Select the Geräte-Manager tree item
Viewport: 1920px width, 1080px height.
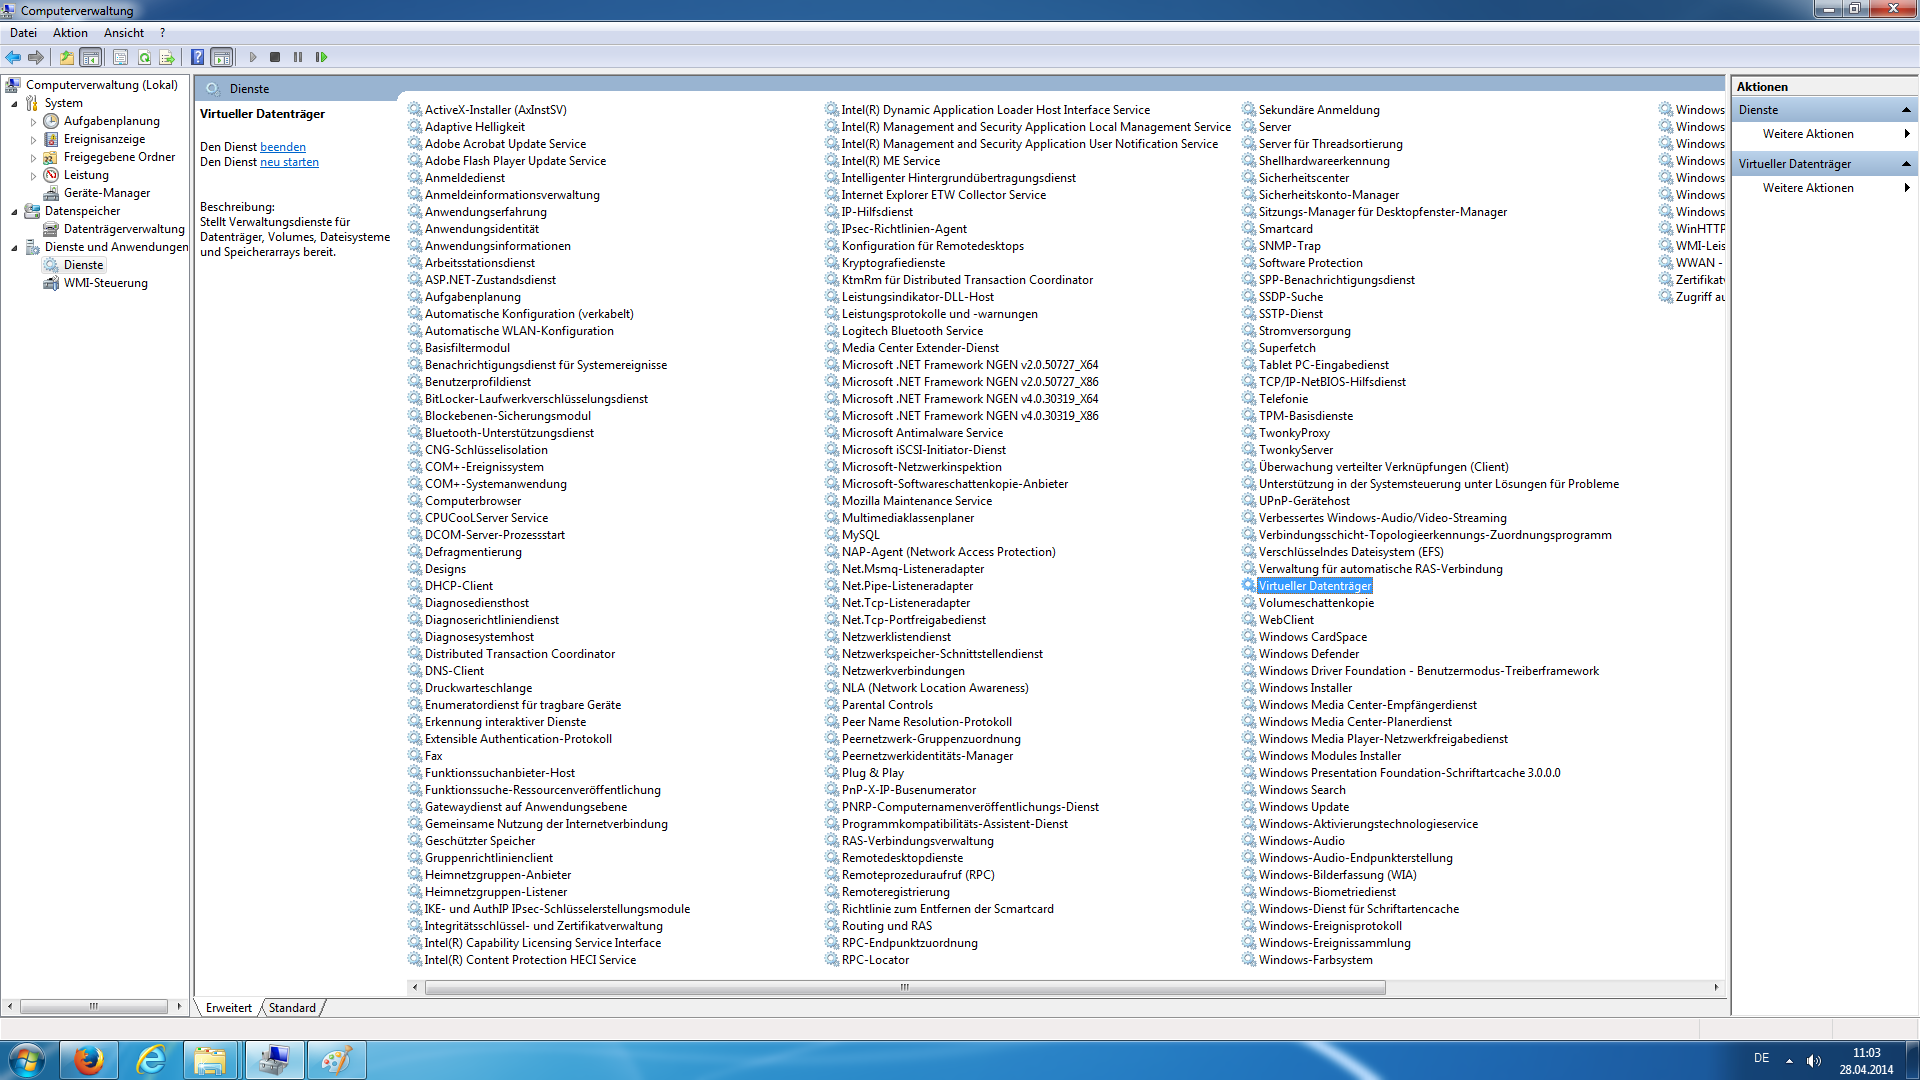click(106, 193)
